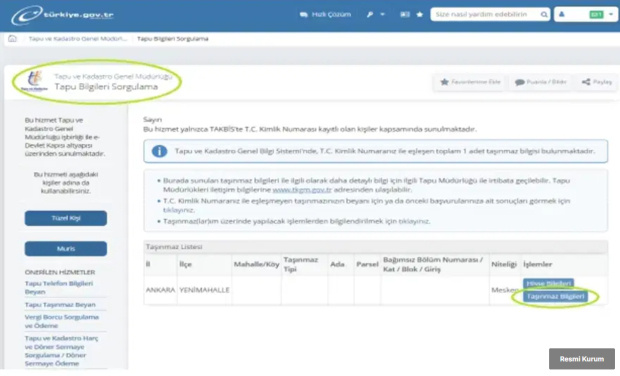Screen dimensions: 620x376
Task: Click the Mahalle/Köy column header
Action: [256, 264]
